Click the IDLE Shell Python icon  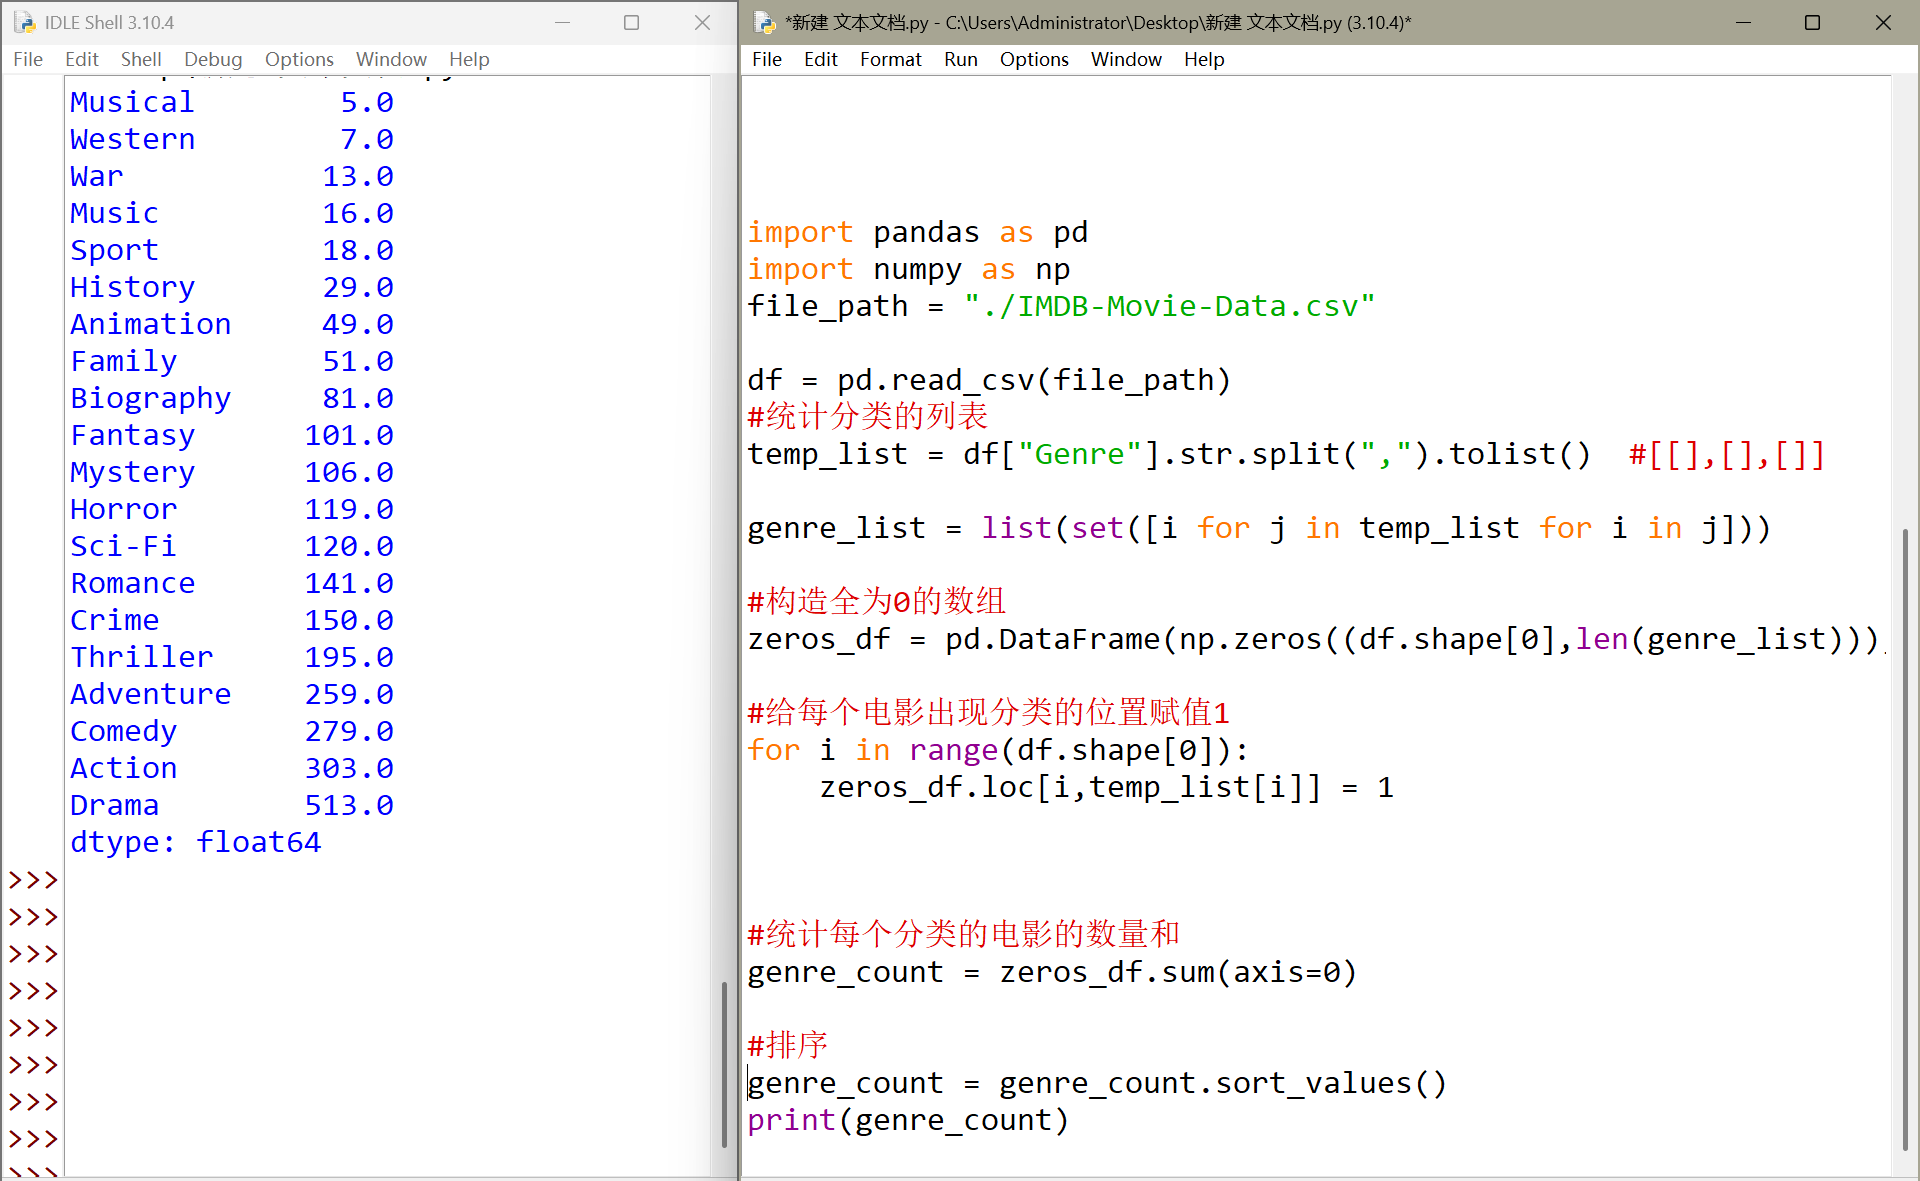(24, 22)
